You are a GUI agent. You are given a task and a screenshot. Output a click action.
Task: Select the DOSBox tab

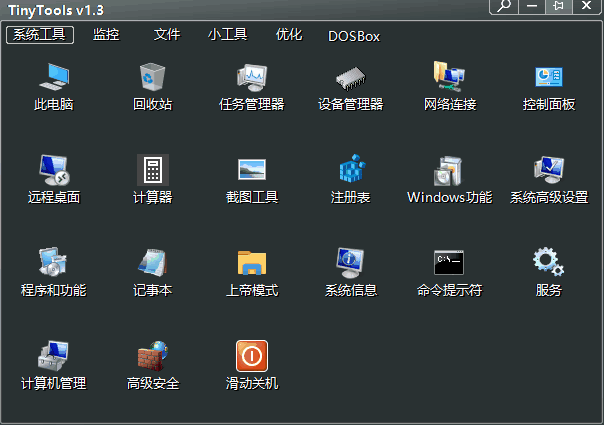354,36
